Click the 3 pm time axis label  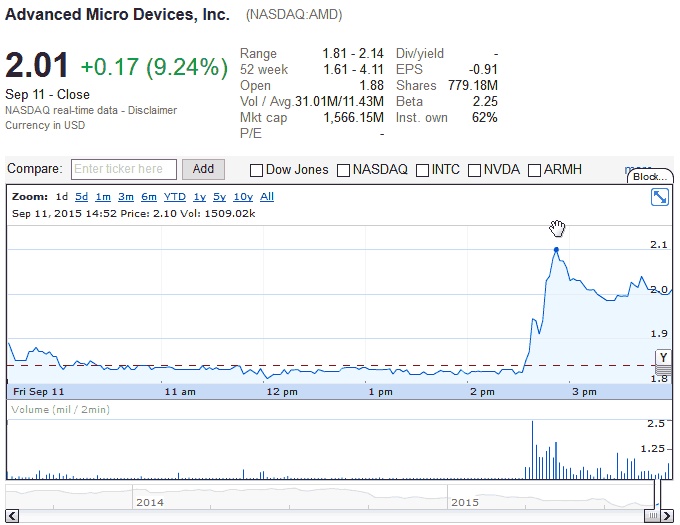click(584, 392)
